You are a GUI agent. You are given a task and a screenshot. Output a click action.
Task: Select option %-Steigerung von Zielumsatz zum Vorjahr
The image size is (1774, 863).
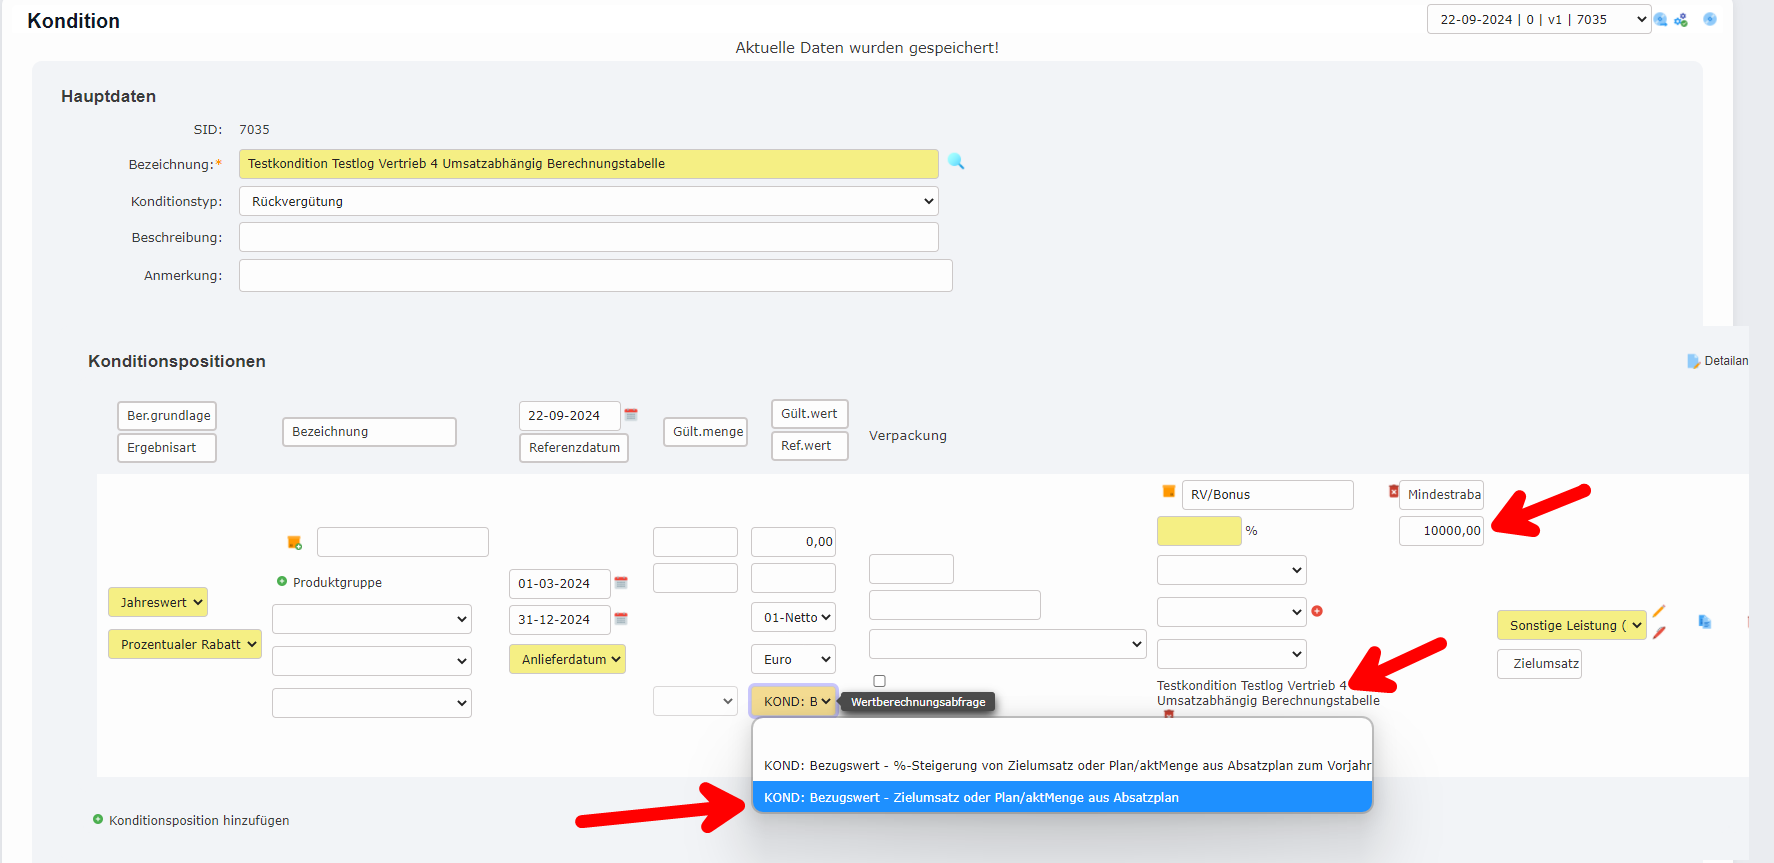(1062, 765)
